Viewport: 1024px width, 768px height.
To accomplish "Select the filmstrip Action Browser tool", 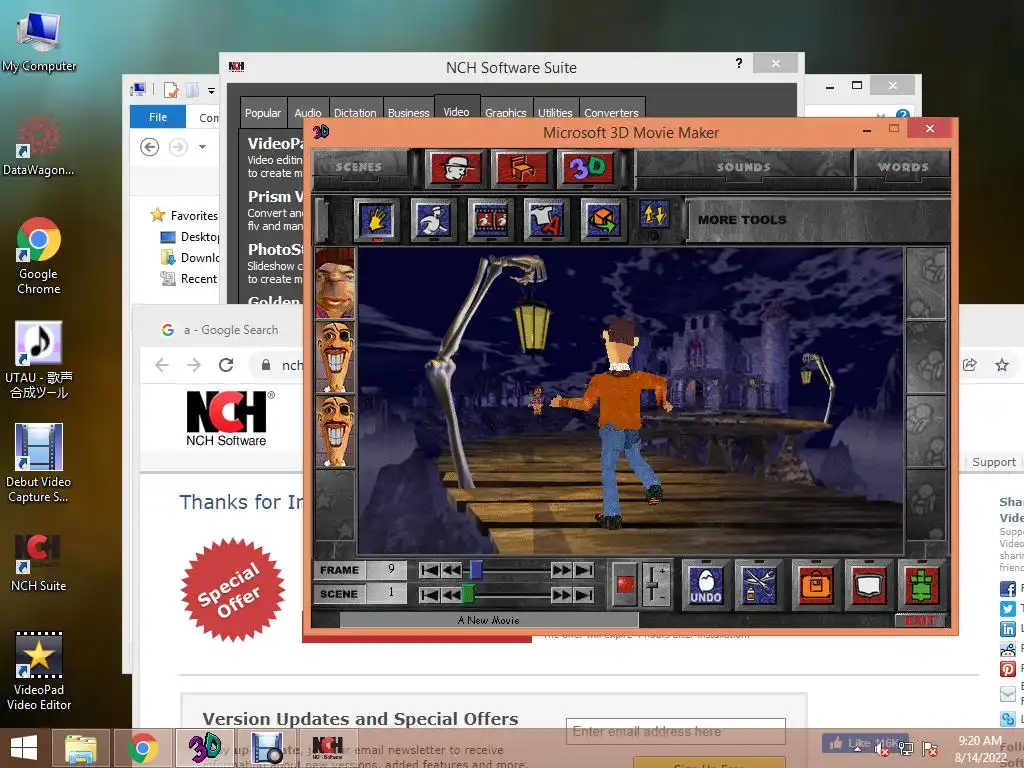I will [x=490, y=220].
